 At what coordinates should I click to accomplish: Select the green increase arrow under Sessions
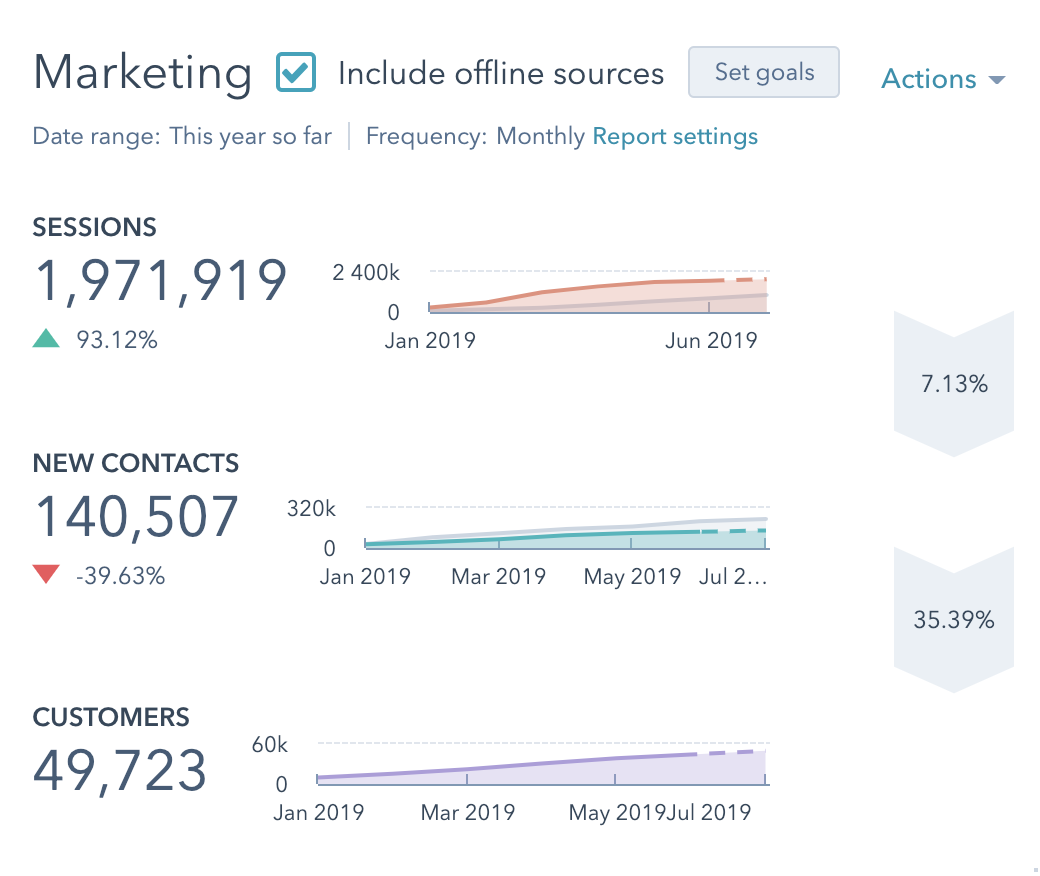click(x=47, y=339)
